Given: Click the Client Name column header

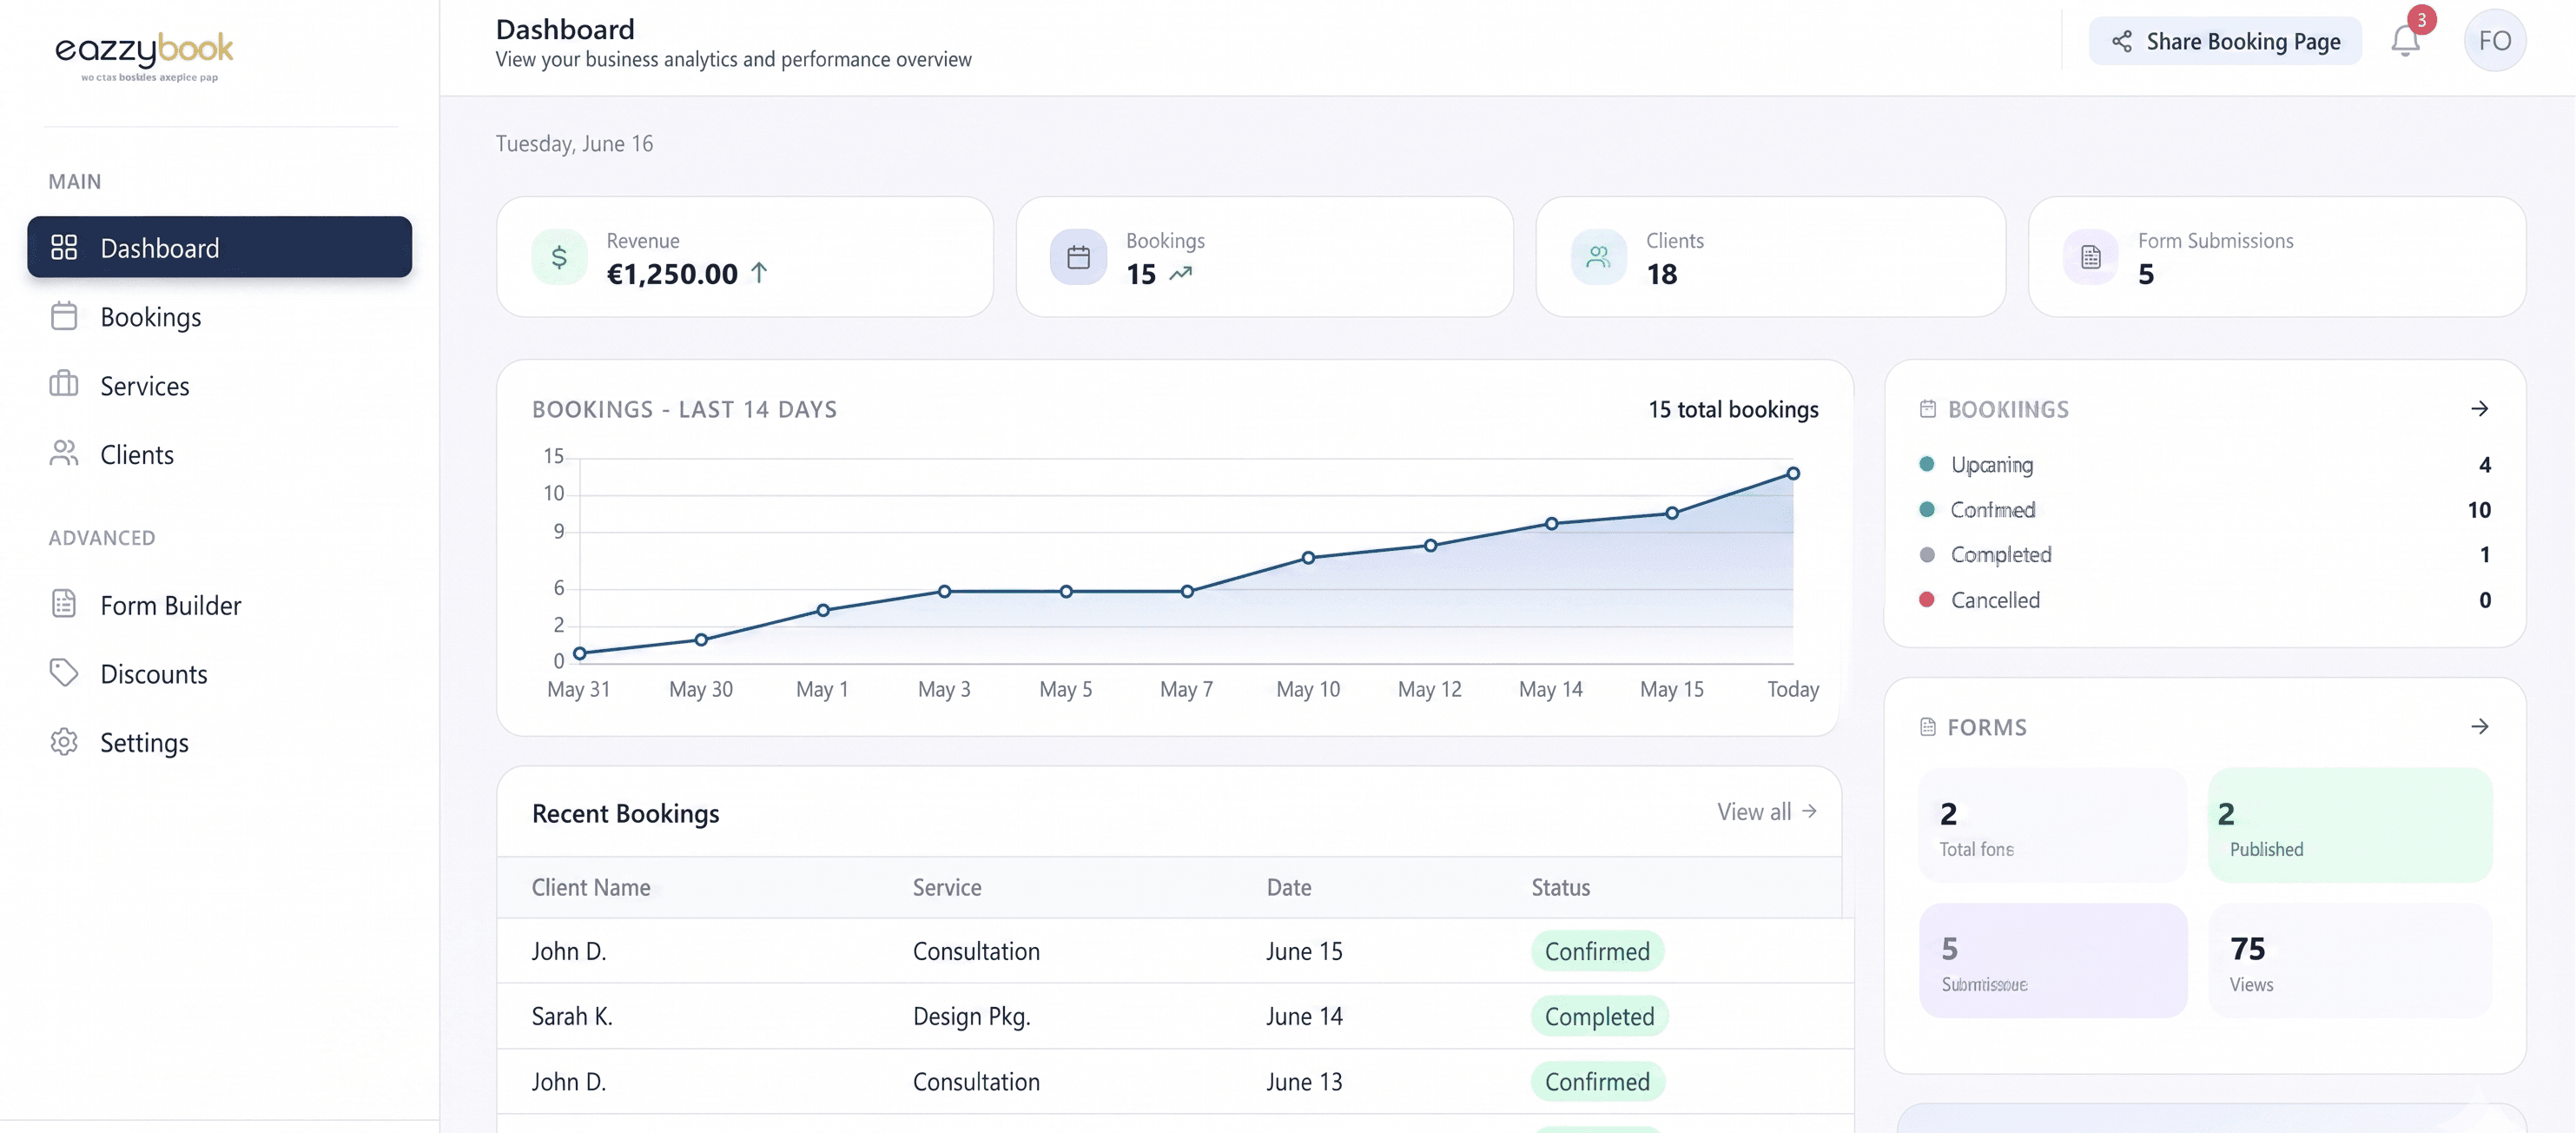Looking at the screenshot, I should [x=590, y=887].
